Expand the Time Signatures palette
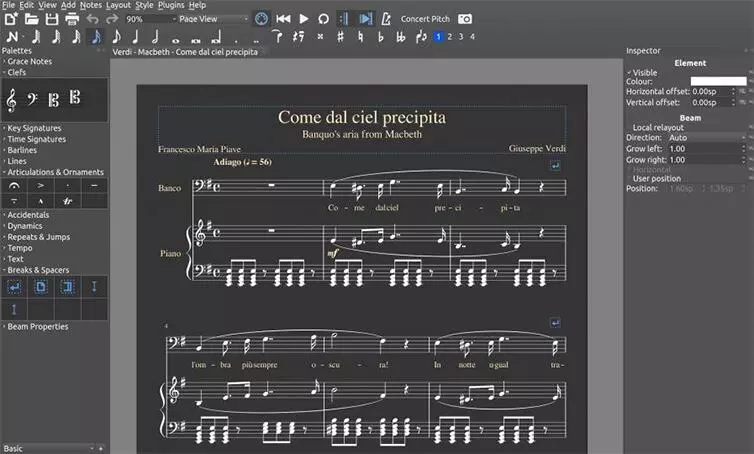Viewport: 754px width, 454px height. tap(37, 139)
